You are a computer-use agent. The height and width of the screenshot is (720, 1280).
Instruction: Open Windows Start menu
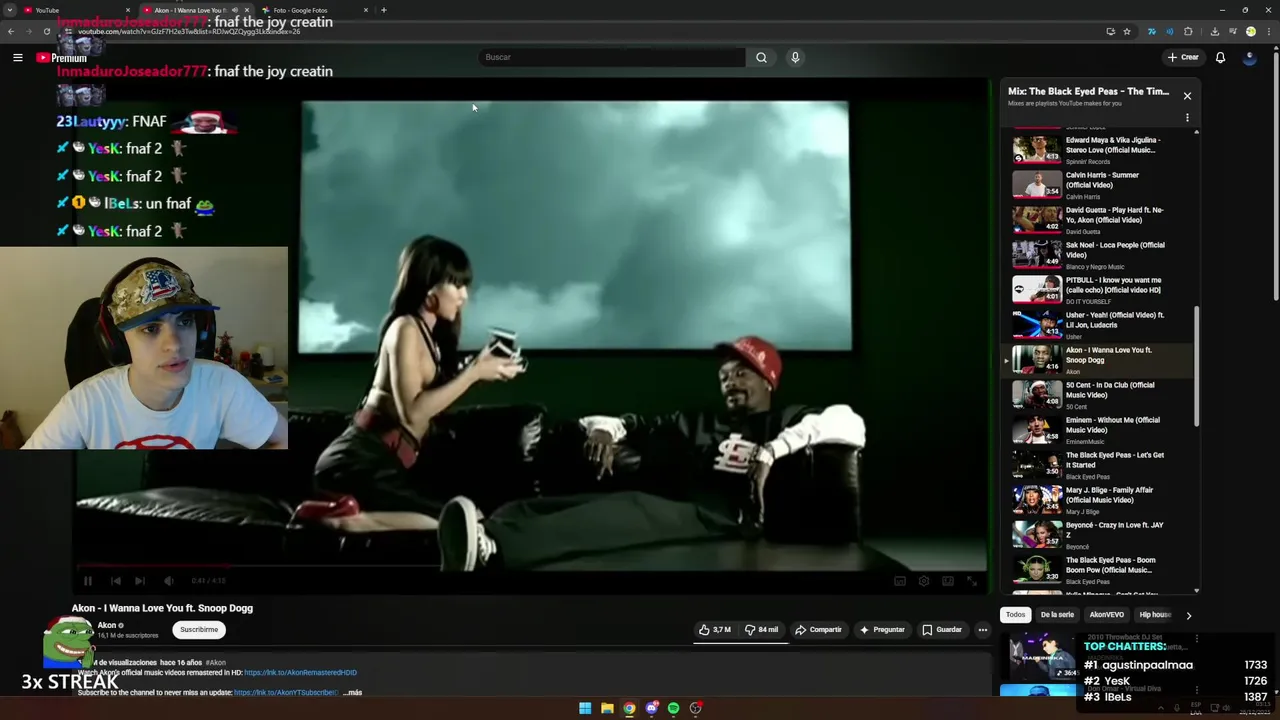pyautogui.click(x=585, y=708)
